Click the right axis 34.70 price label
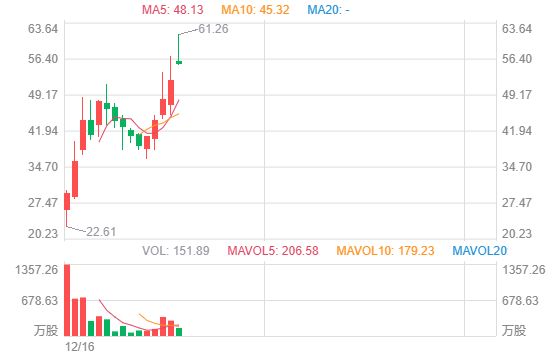 [517, 167]
